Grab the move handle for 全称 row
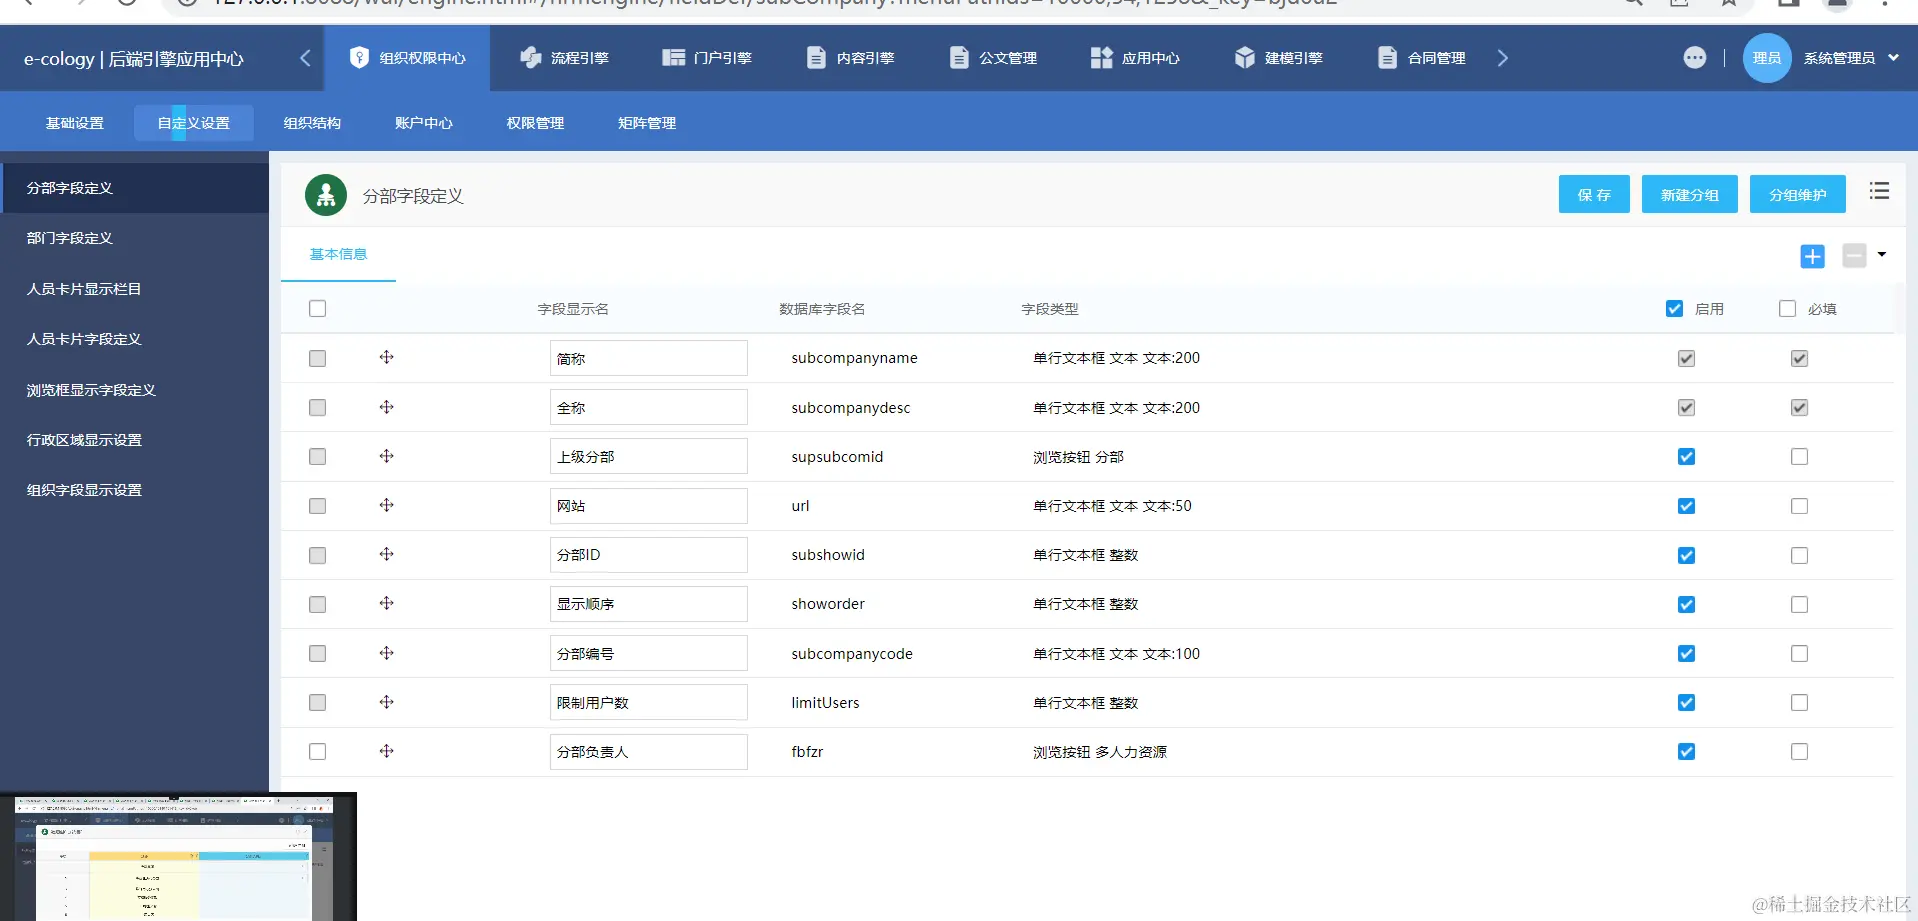The width and height of the screenshot is (1918, 921). pyautogui.click(x=386, y=407)
